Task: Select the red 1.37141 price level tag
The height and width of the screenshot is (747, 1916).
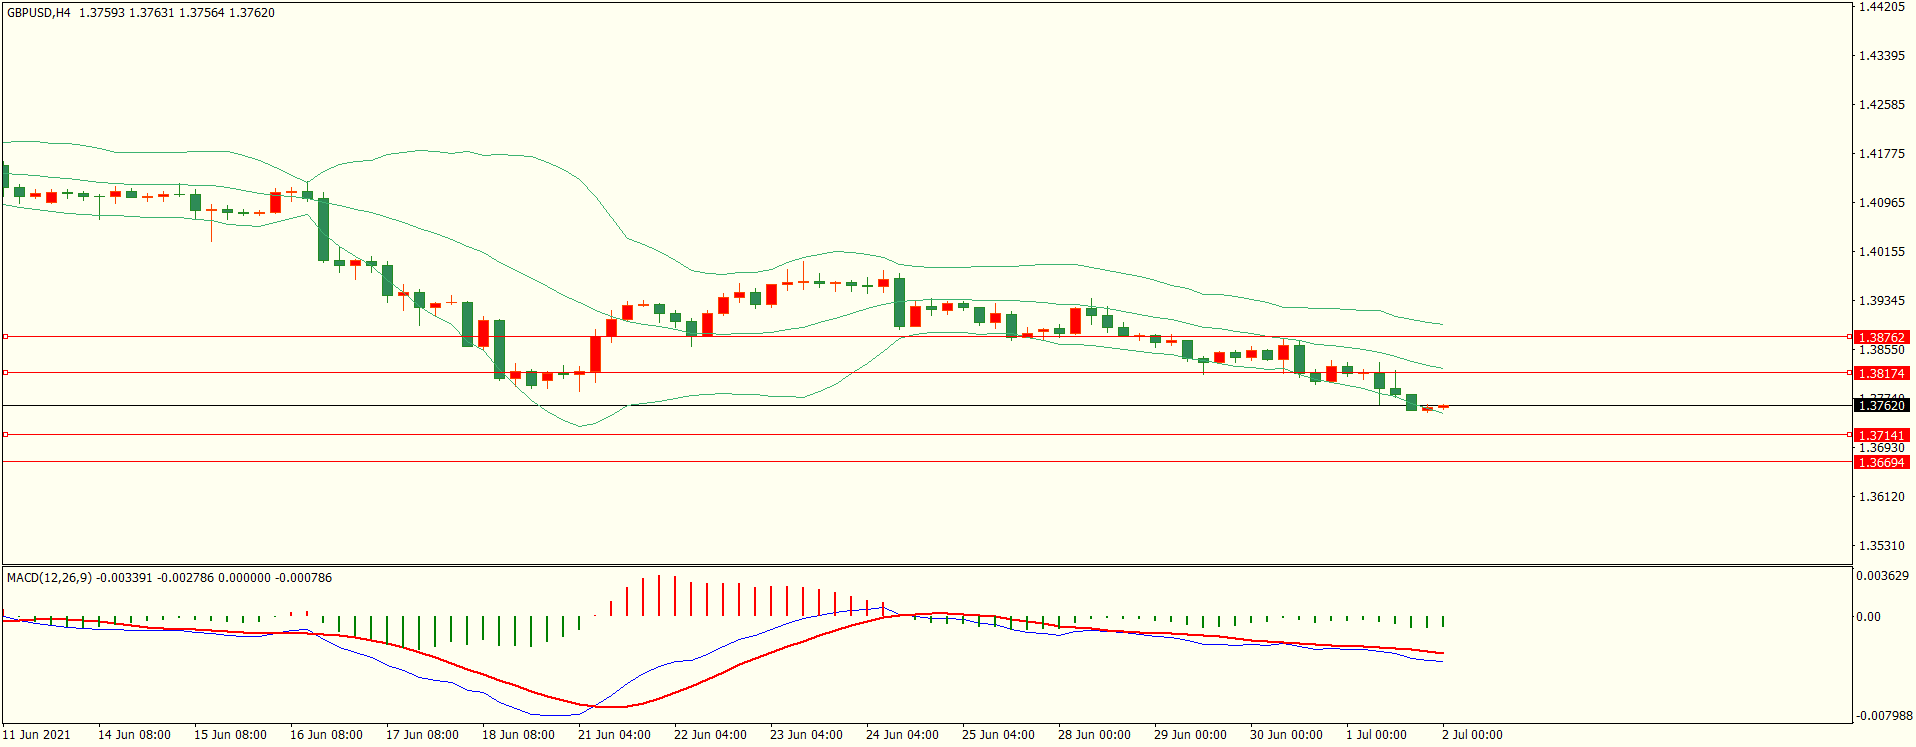Action: (x=1882, y=436)
